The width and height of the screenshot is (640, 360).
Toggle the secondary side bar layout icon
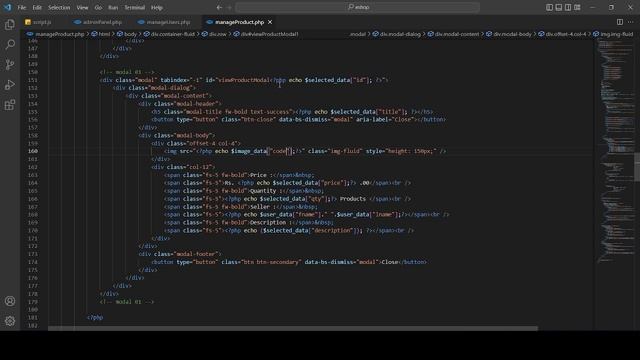pyautogui.click(x=568, y=7)
